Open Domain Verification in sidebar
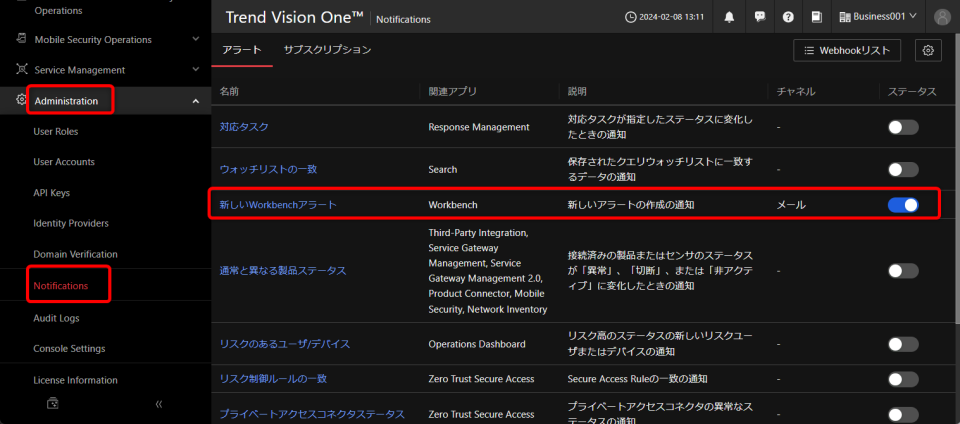 [75, 254]
